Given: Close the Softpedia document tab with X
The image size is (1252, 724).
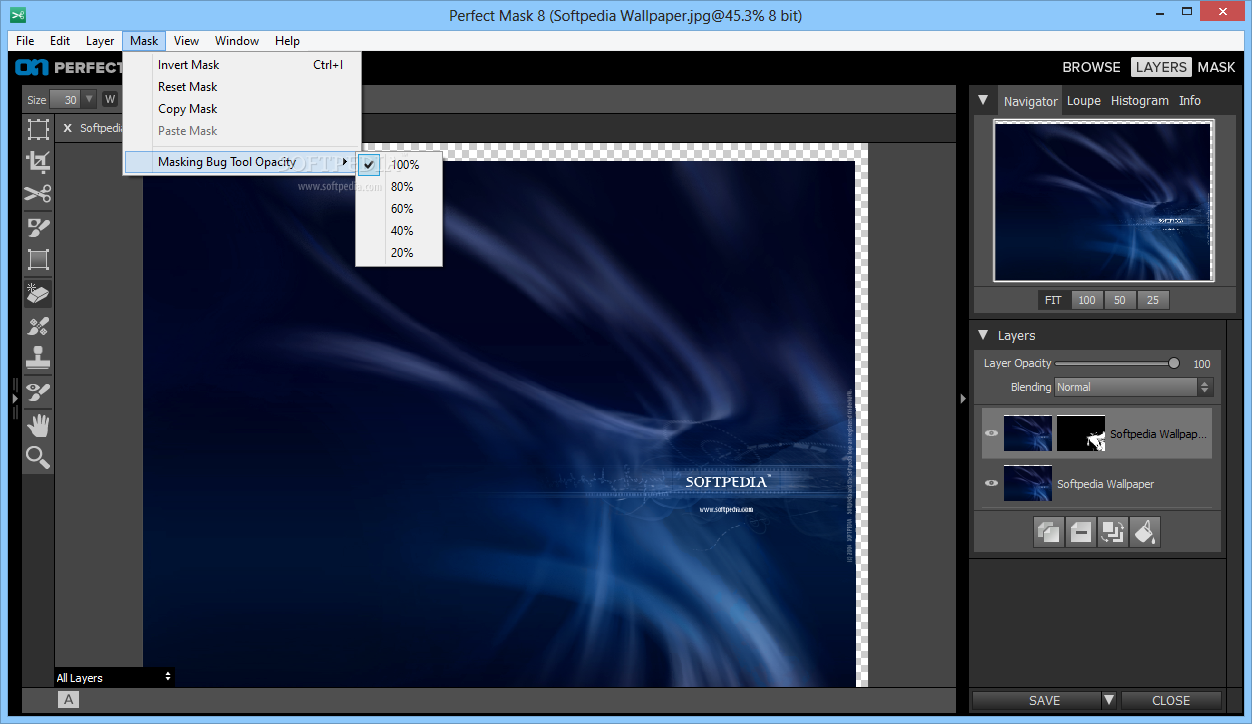Looking at the screenshot, I should [67, 128].
